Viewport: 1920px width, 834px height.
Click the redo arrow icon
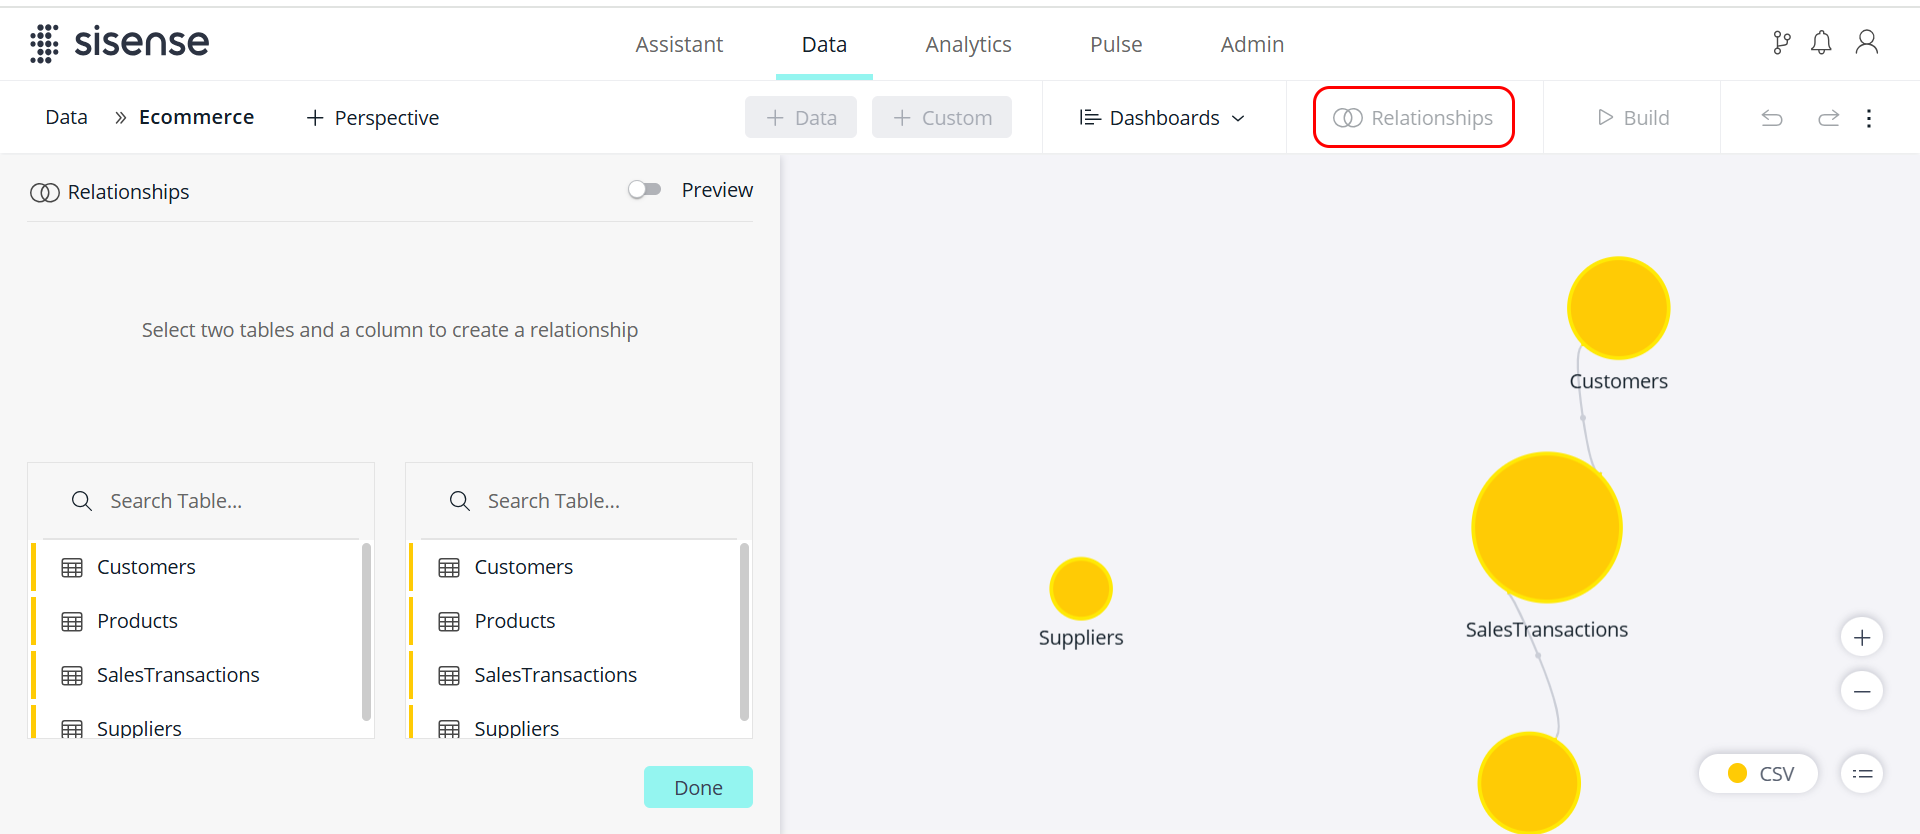1828,118
